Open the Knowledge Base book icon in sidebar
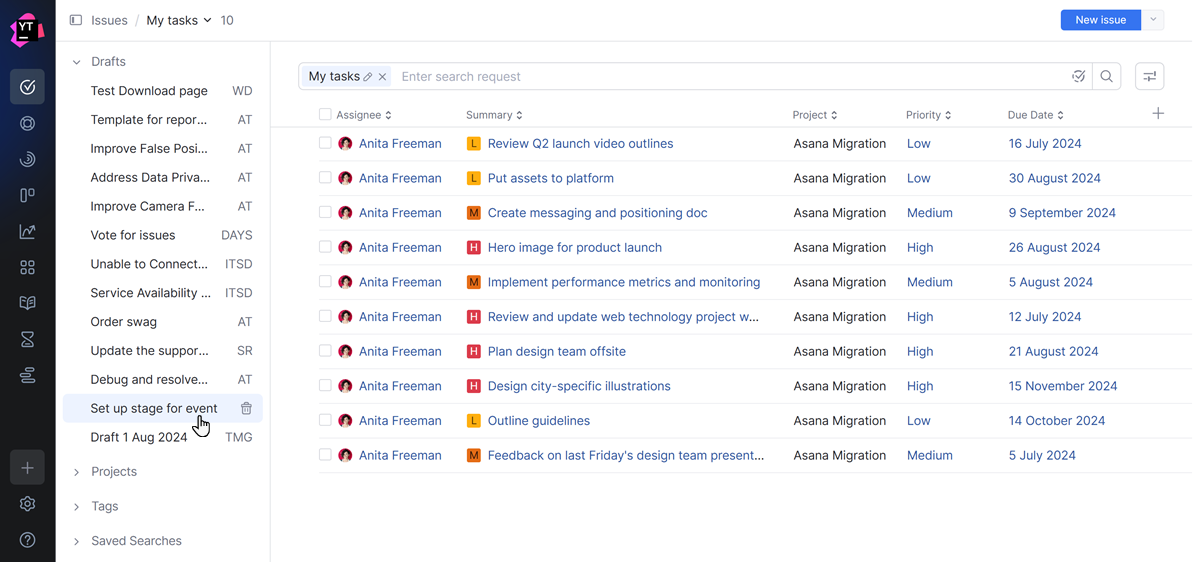 pos(27,303)
